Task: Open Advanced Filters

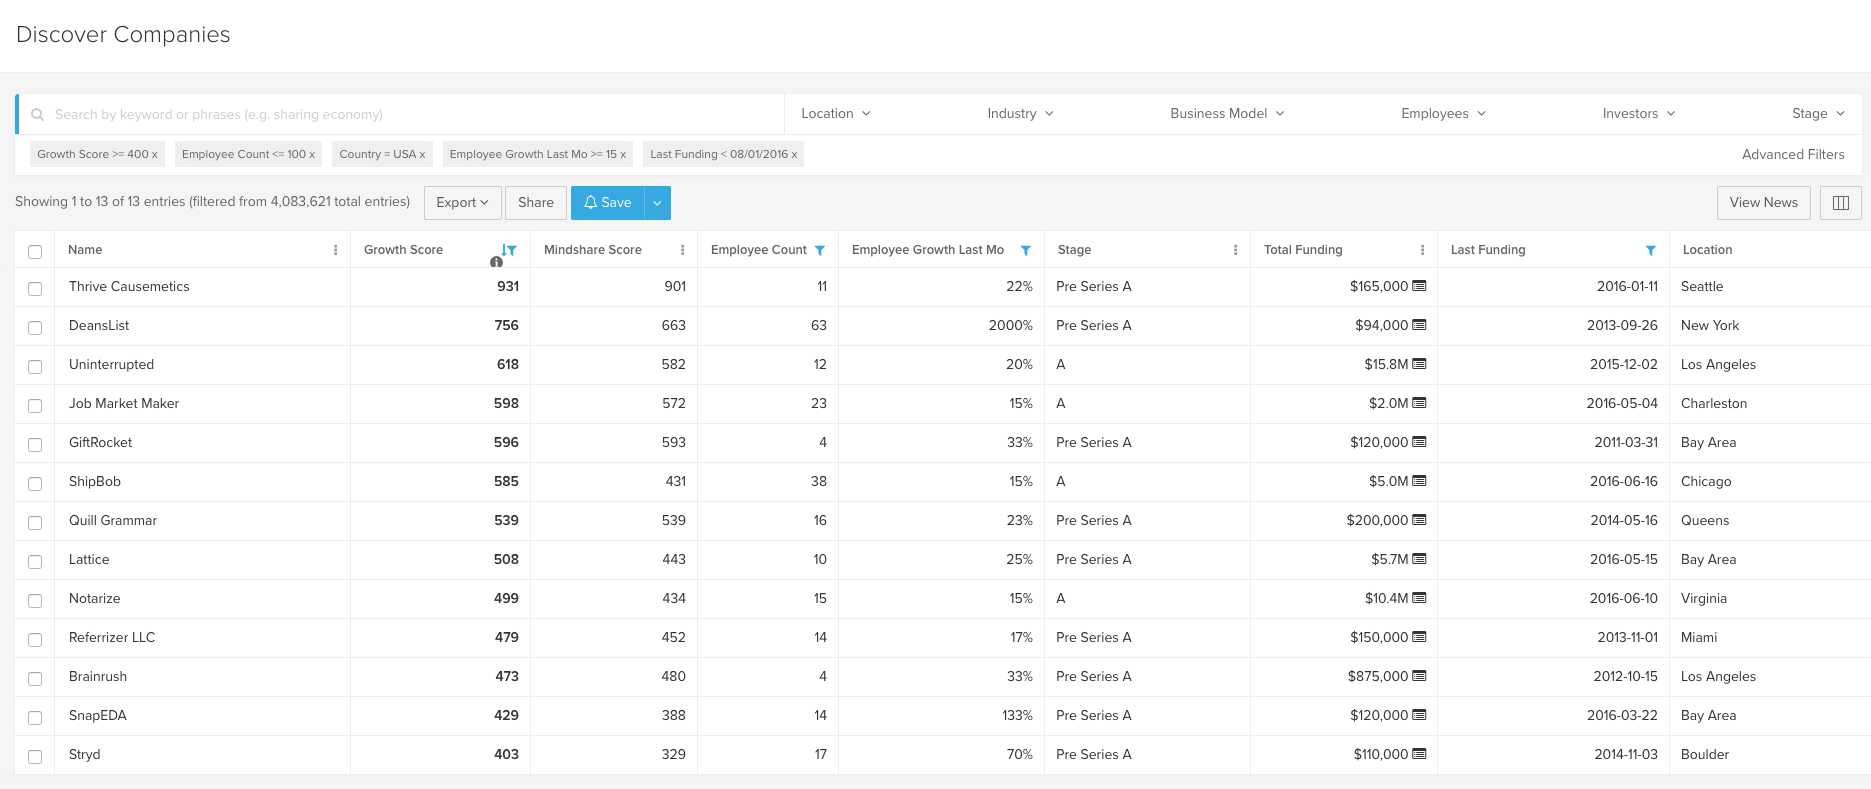Action: (x=1793, y=154)
